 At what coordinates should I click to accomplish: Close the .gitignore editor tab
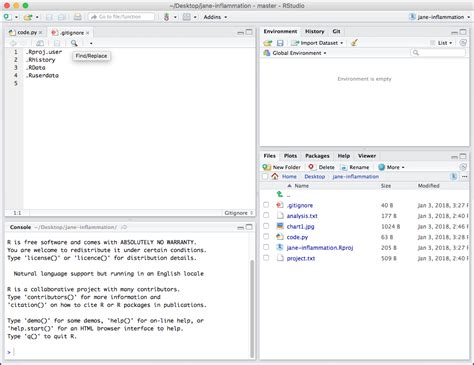(x=88, y=33)
